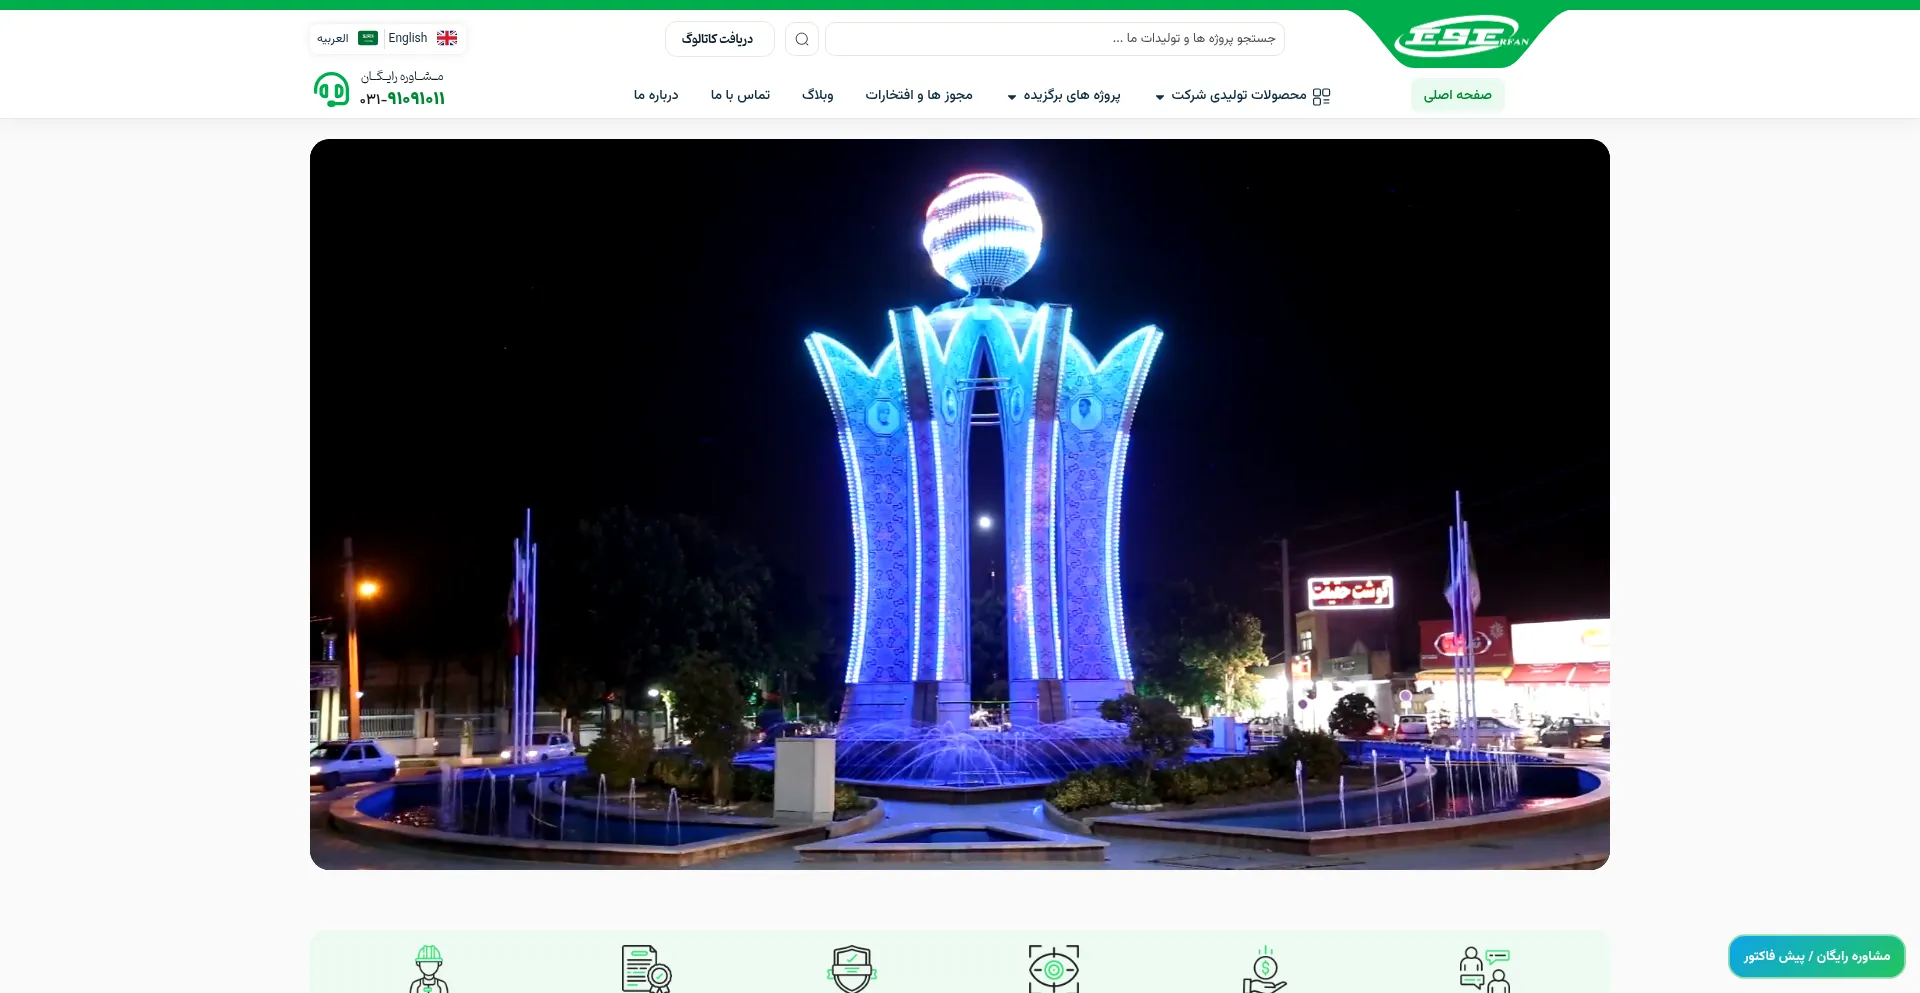This screenshot has width=1920, height=993.
Task: Click the ESI Erfan logo
Action: (x=1461, y=39)
